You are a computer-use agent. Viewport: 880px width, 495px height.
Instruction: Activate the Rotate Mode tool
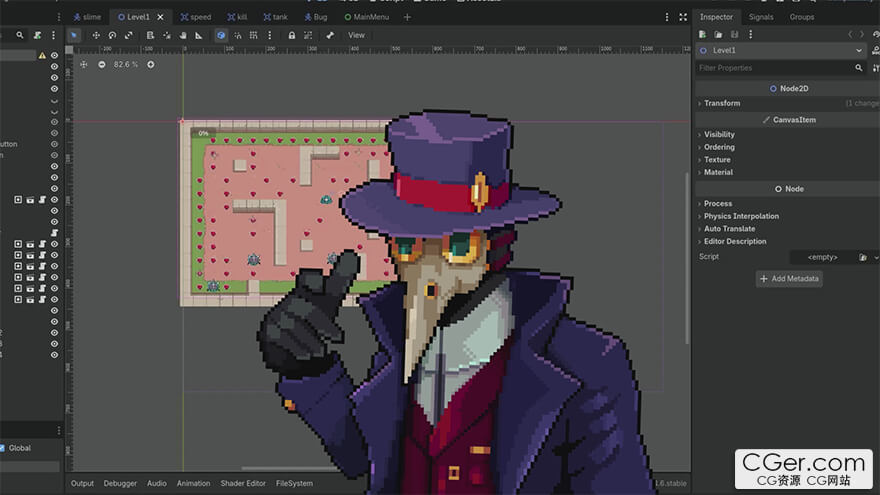click(112, 35)
